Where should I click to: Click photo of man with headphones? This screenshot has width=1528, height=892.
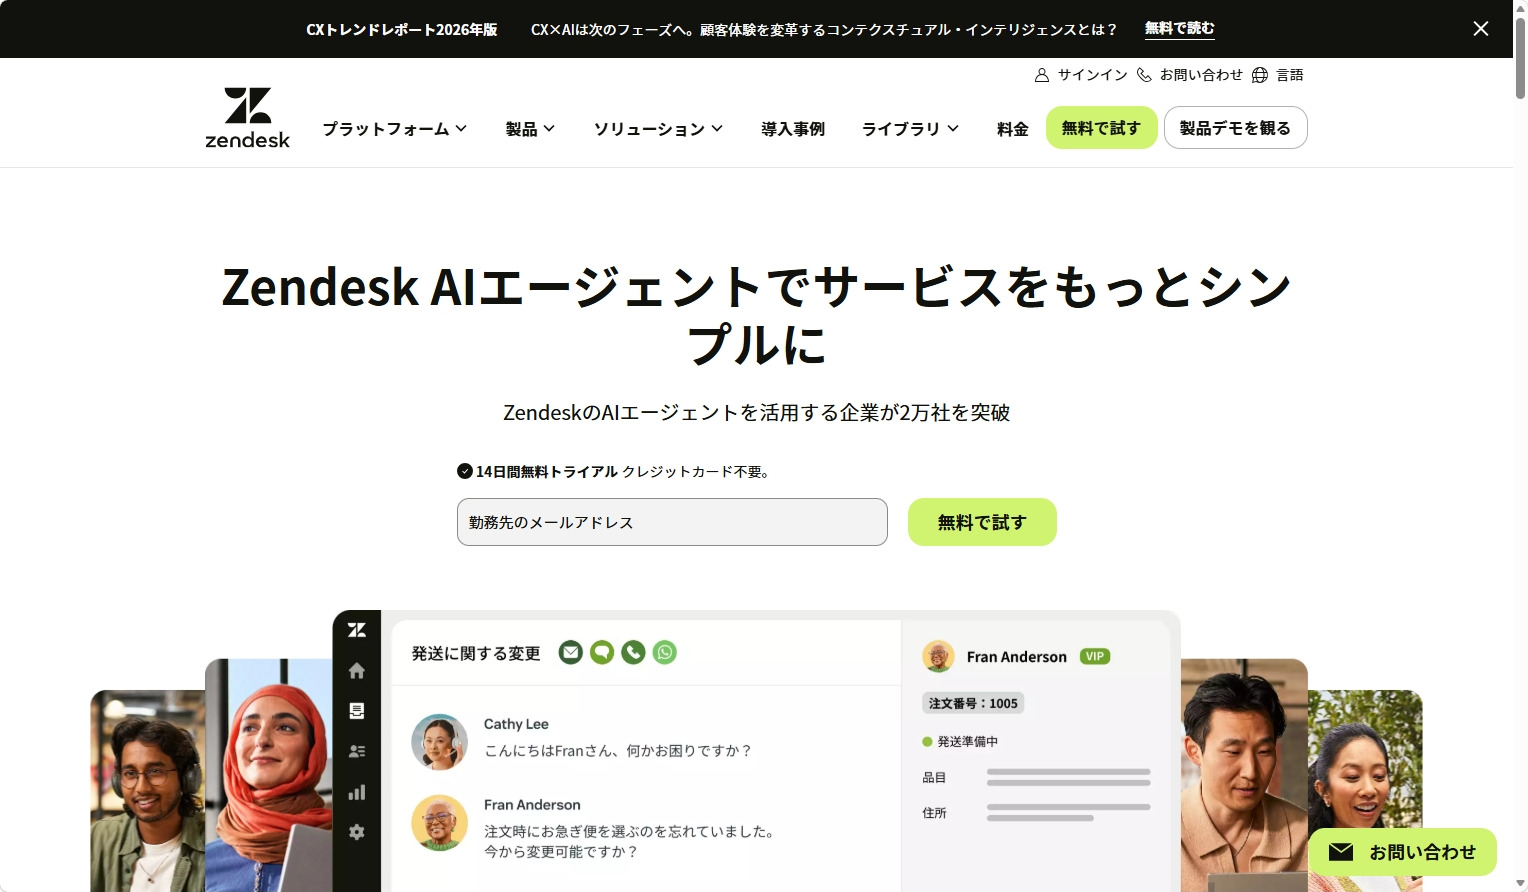147,791
